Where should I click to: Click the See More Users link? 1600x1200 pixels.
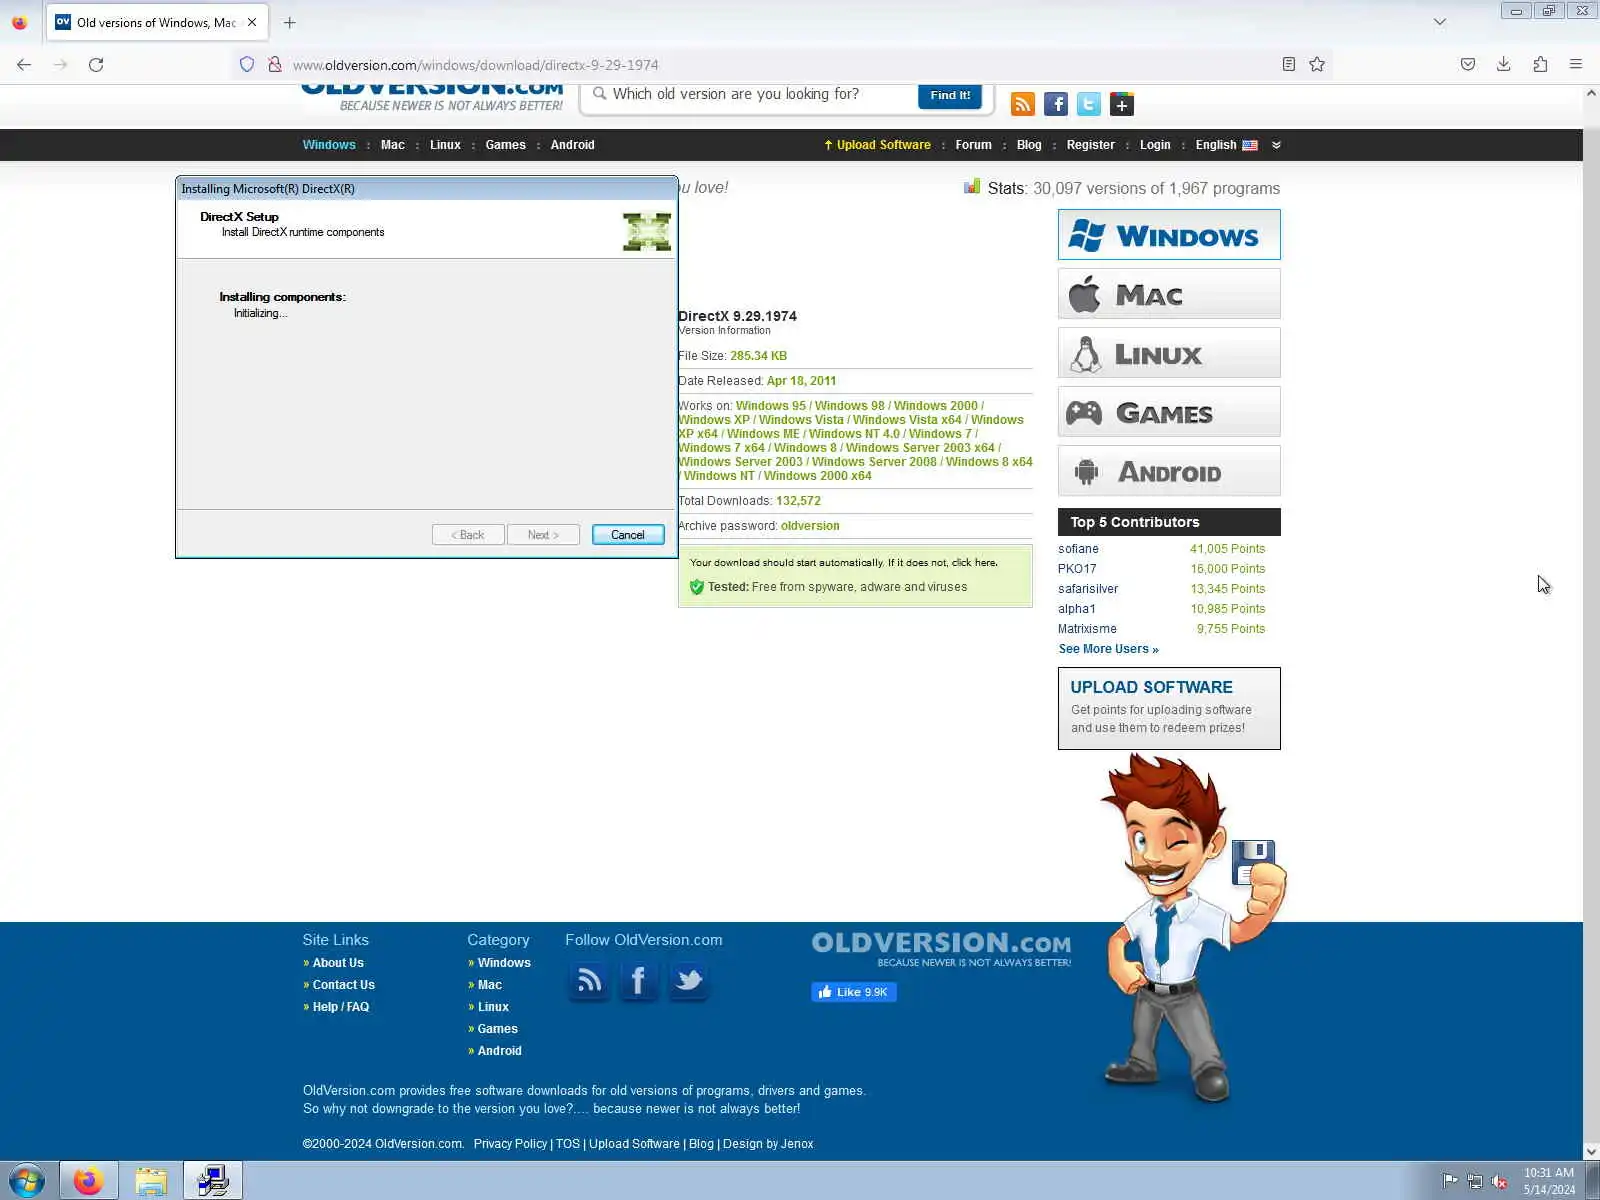tap(1108, 649)
